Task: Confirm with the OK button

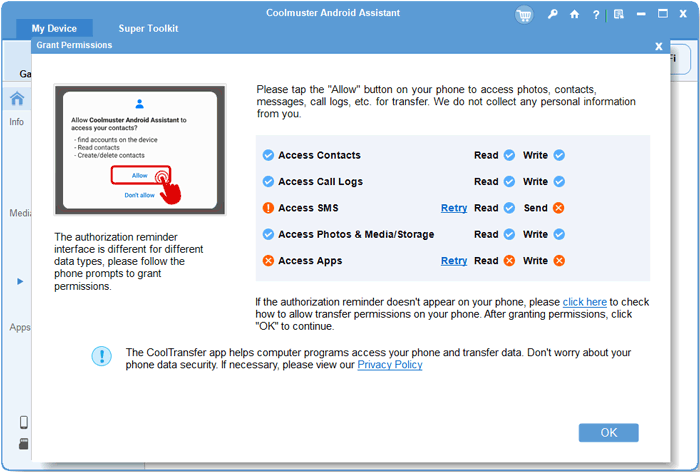Action: tap(608, 433)
